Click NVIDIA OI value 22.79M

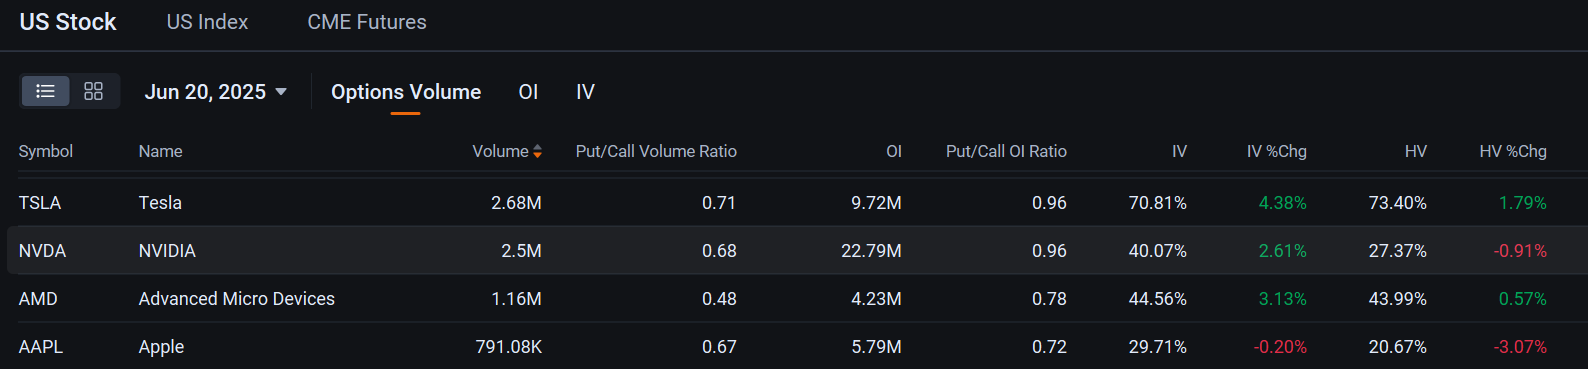pos(871,251)
